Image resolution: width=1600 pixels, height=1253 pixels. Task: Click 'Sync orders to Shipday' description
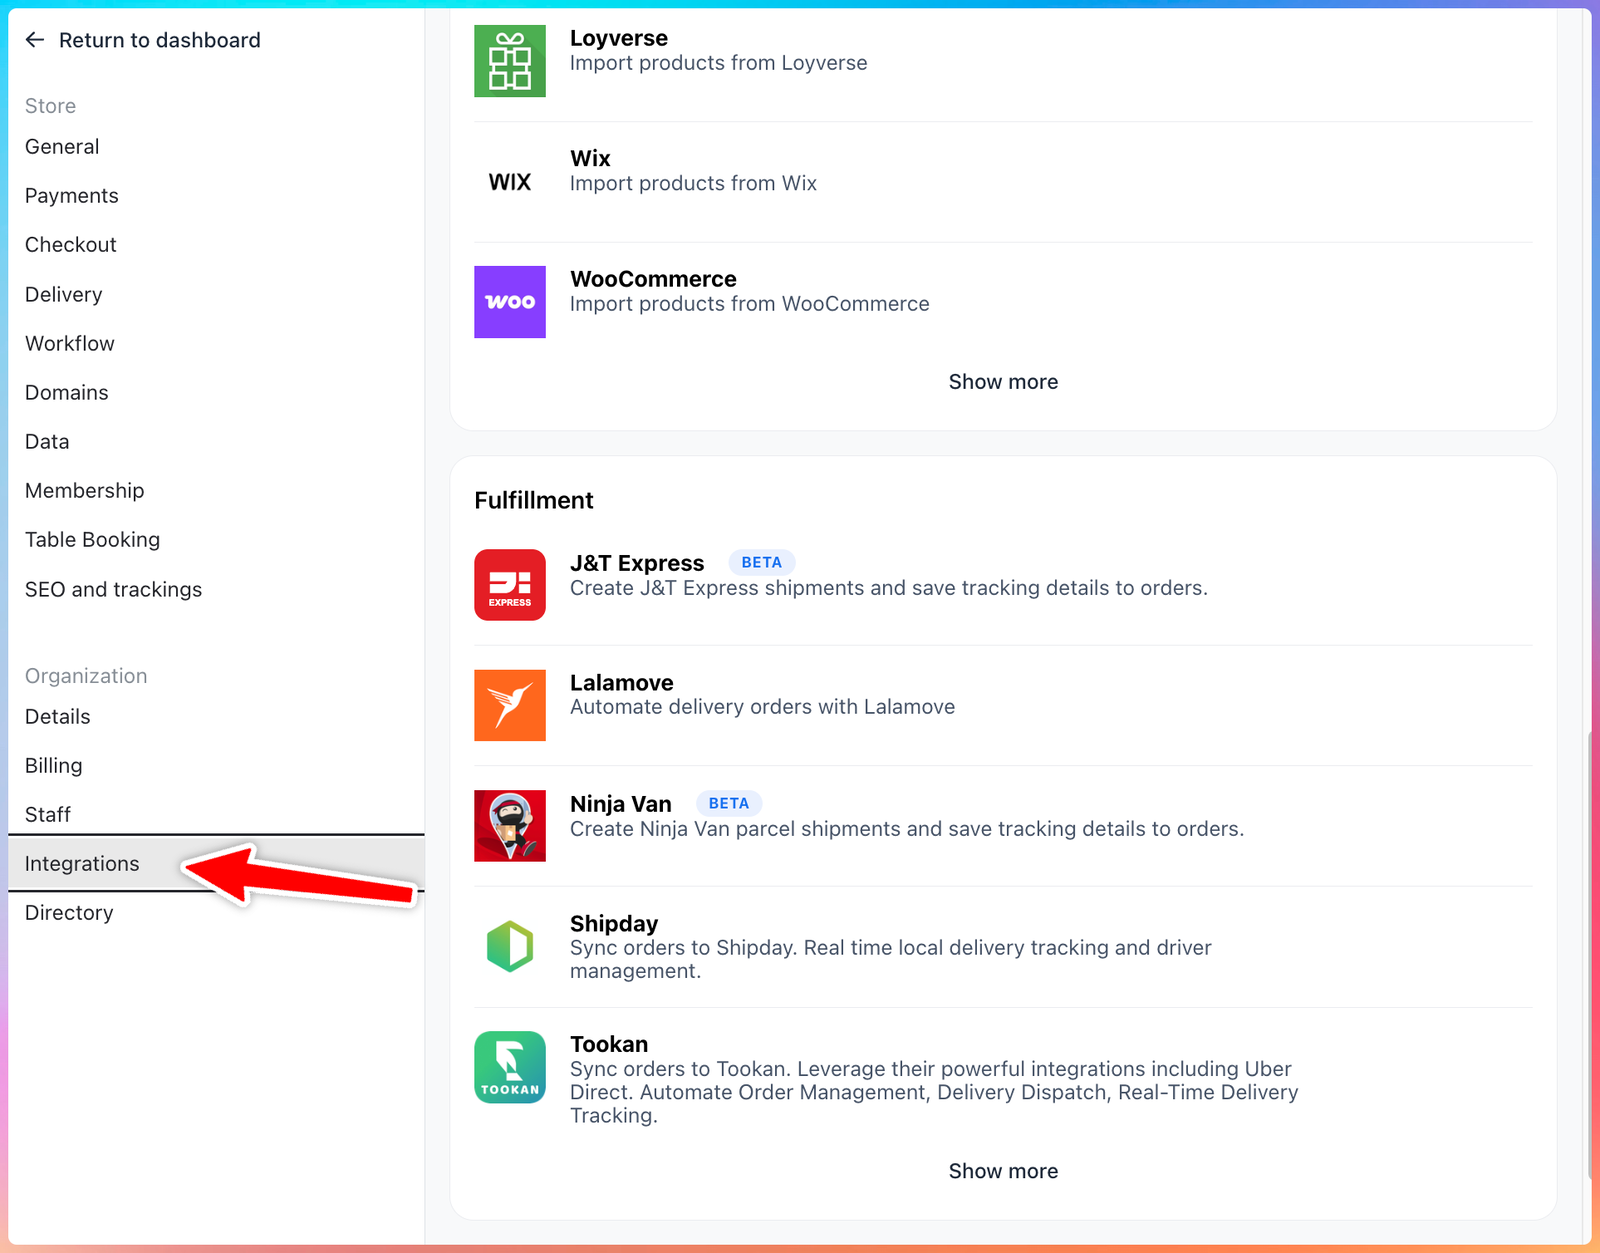point(891,959)
